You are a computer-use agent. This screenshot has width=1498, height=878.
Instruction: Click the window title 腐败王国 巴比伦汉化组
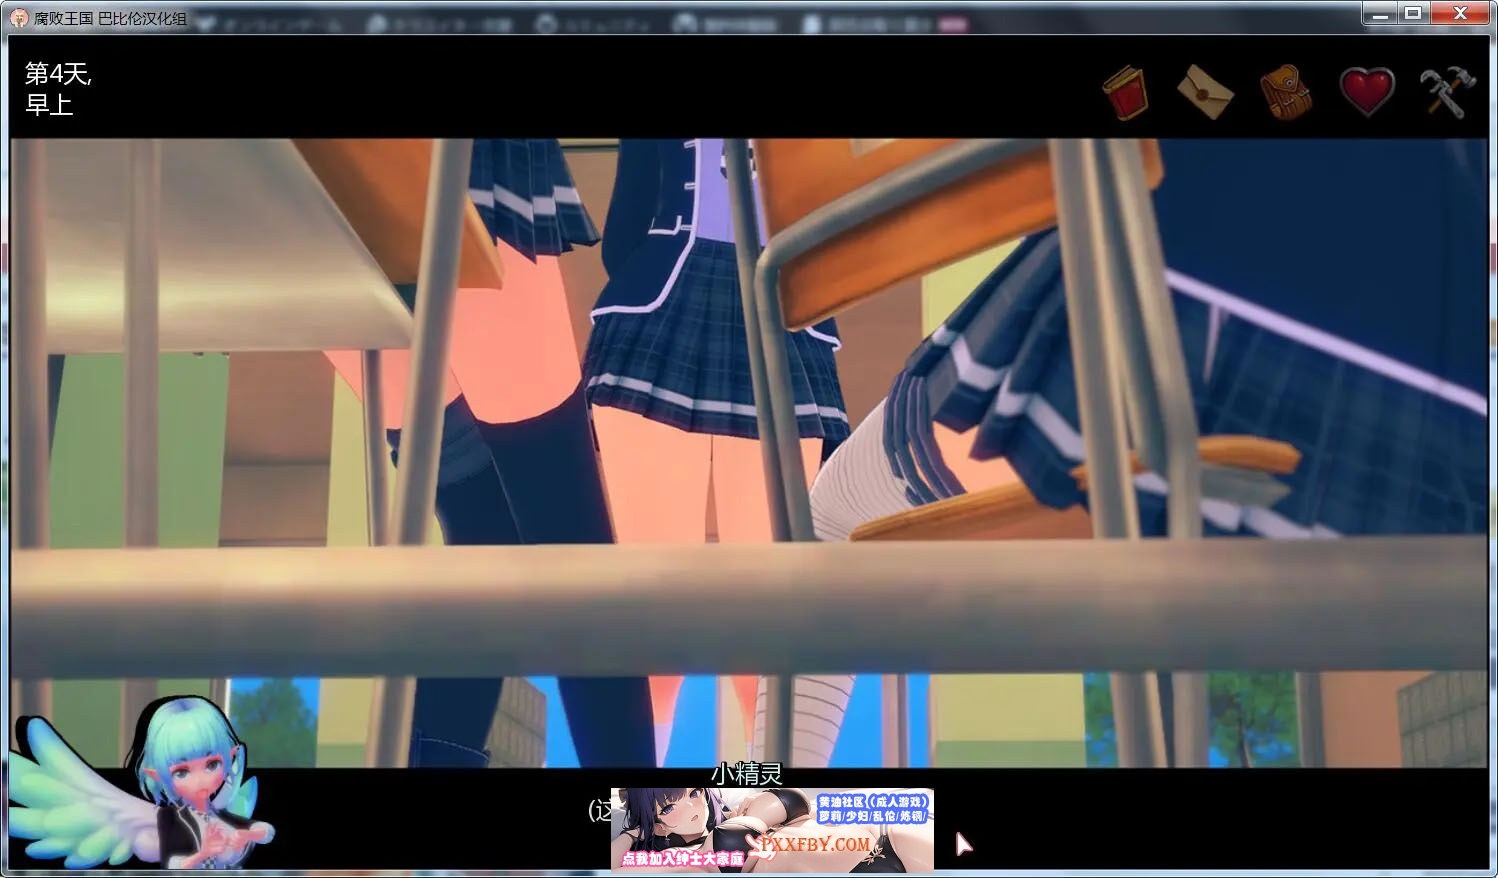pos(110,18)
